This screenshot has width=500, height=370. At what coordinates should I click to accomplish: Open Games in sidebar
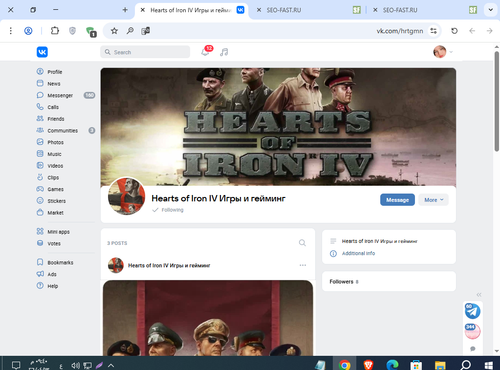tap(55, 189)
